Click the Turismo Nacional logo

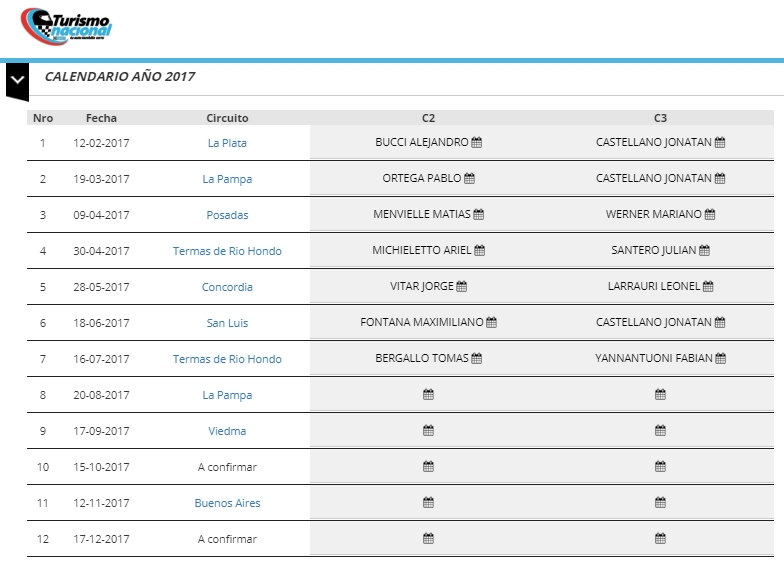point(67,27)
